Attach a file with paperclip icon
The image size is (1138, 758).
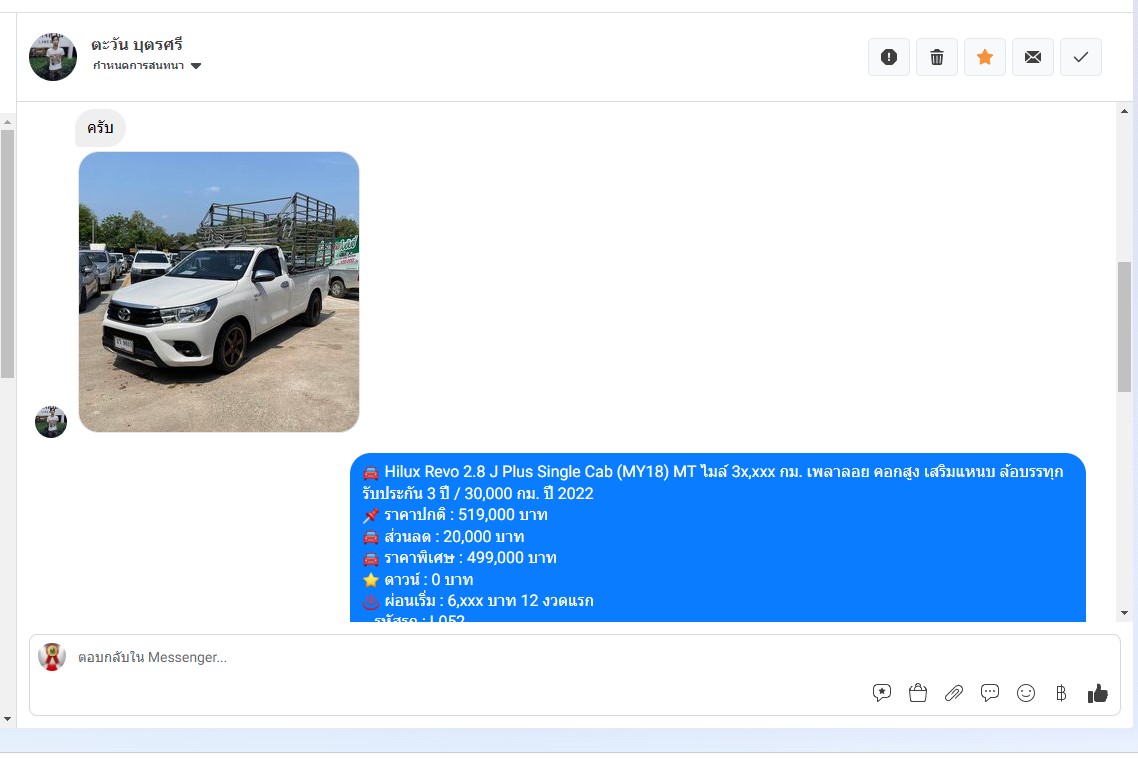pos(954,693)
